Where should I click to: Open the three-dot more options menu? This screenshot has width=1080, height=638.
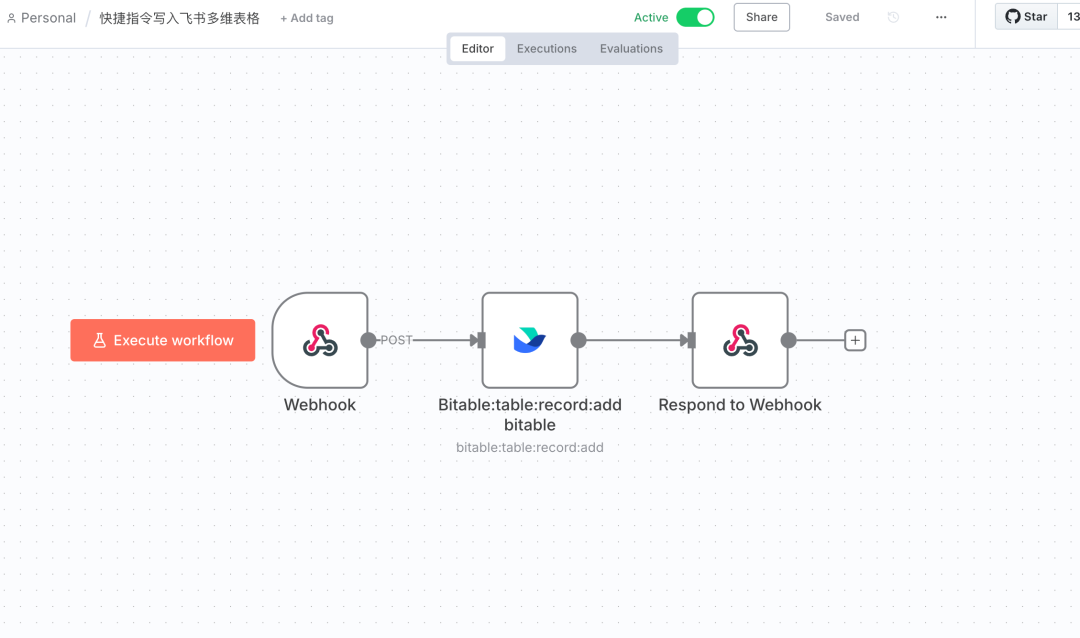click(x=941, y=17)
